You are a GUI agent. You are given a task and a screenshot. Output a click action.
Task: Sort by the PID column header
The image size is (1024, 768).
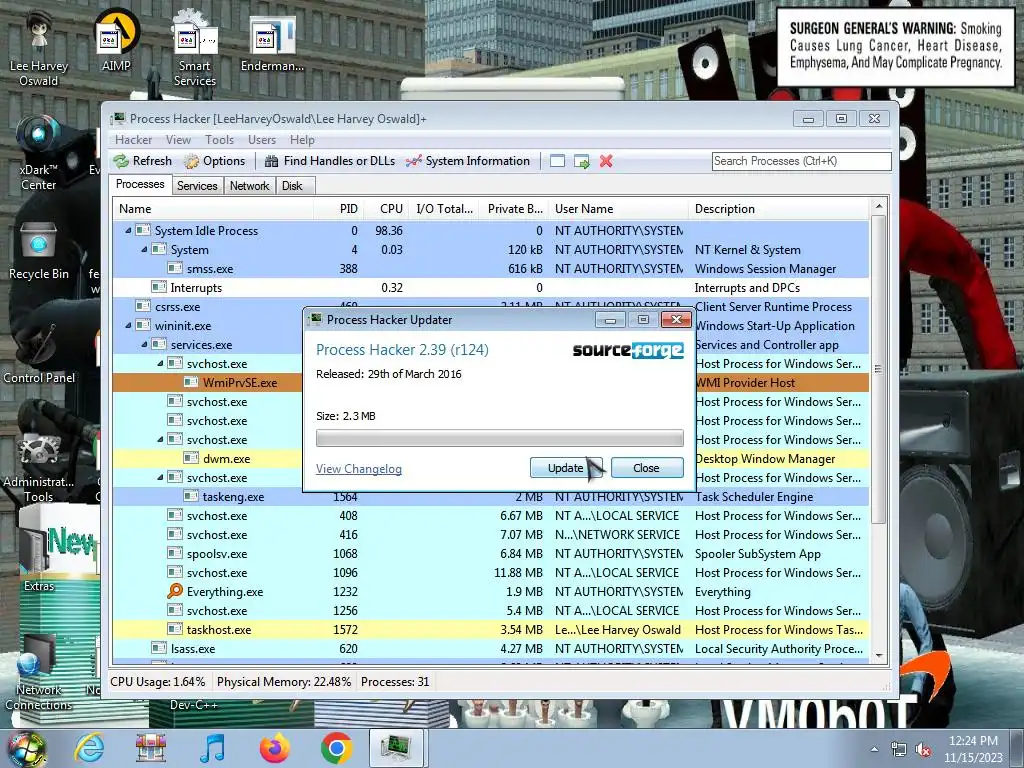click(x=339, y=209)
